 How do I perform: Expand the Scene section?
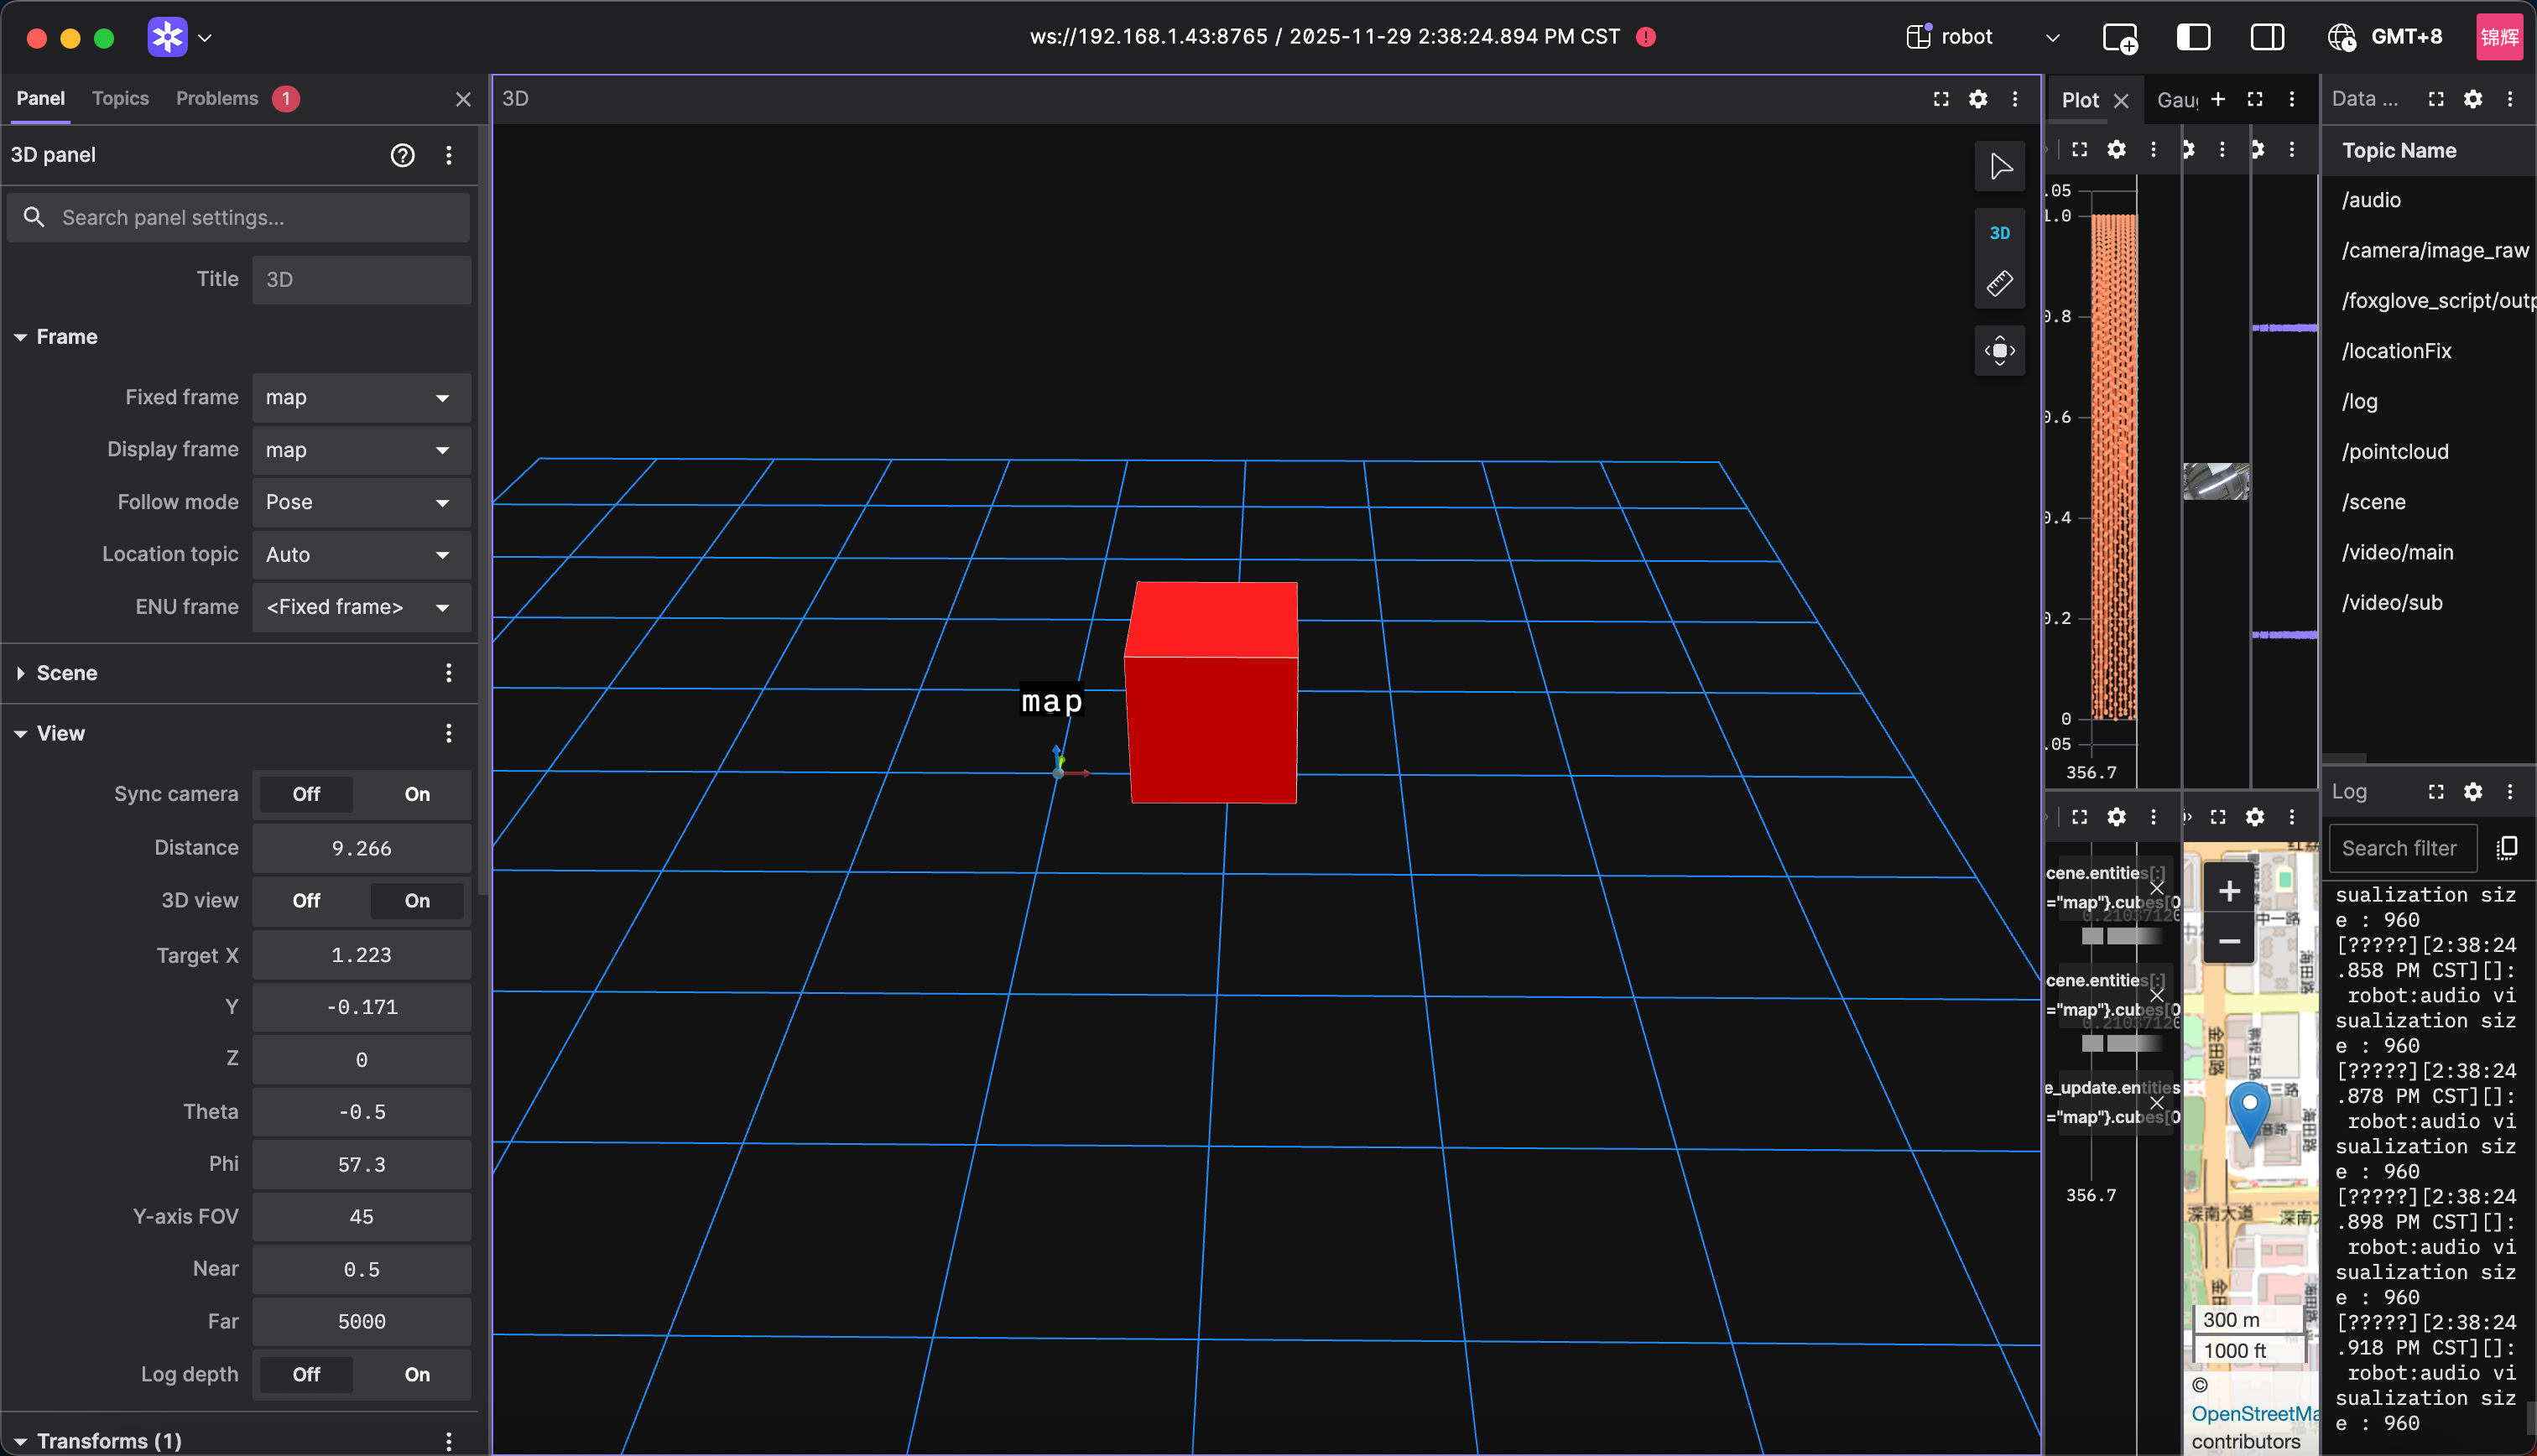[x=67, y=673]
